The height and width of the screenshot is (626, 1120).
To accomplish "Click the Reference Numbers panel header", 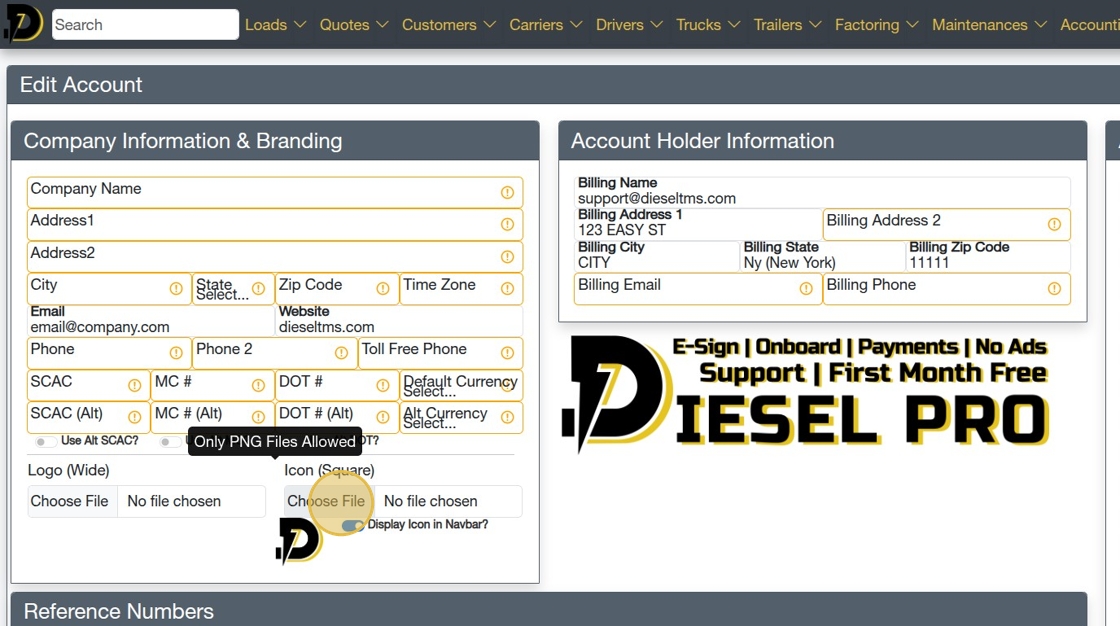I will pos(549,610).
